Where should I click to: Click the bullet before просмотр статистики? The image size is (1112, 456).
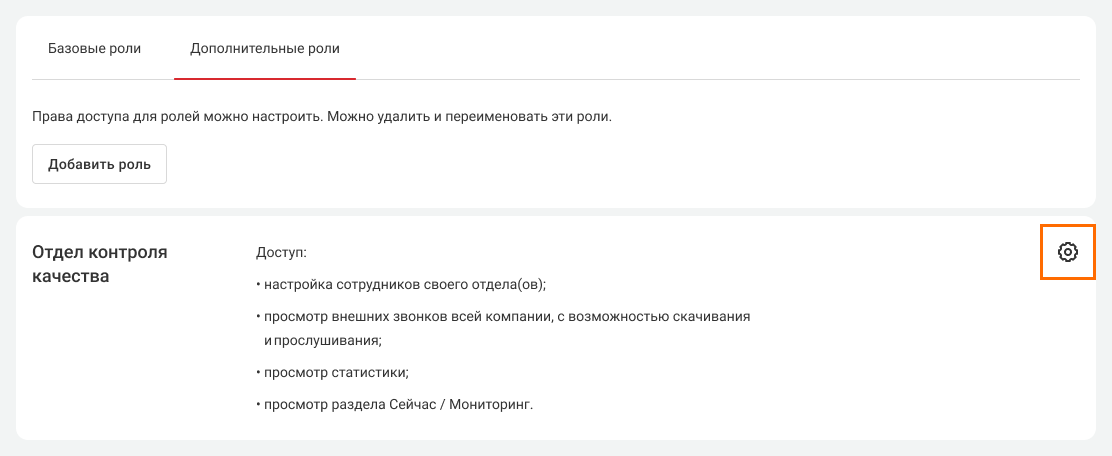tap(258, 373)
